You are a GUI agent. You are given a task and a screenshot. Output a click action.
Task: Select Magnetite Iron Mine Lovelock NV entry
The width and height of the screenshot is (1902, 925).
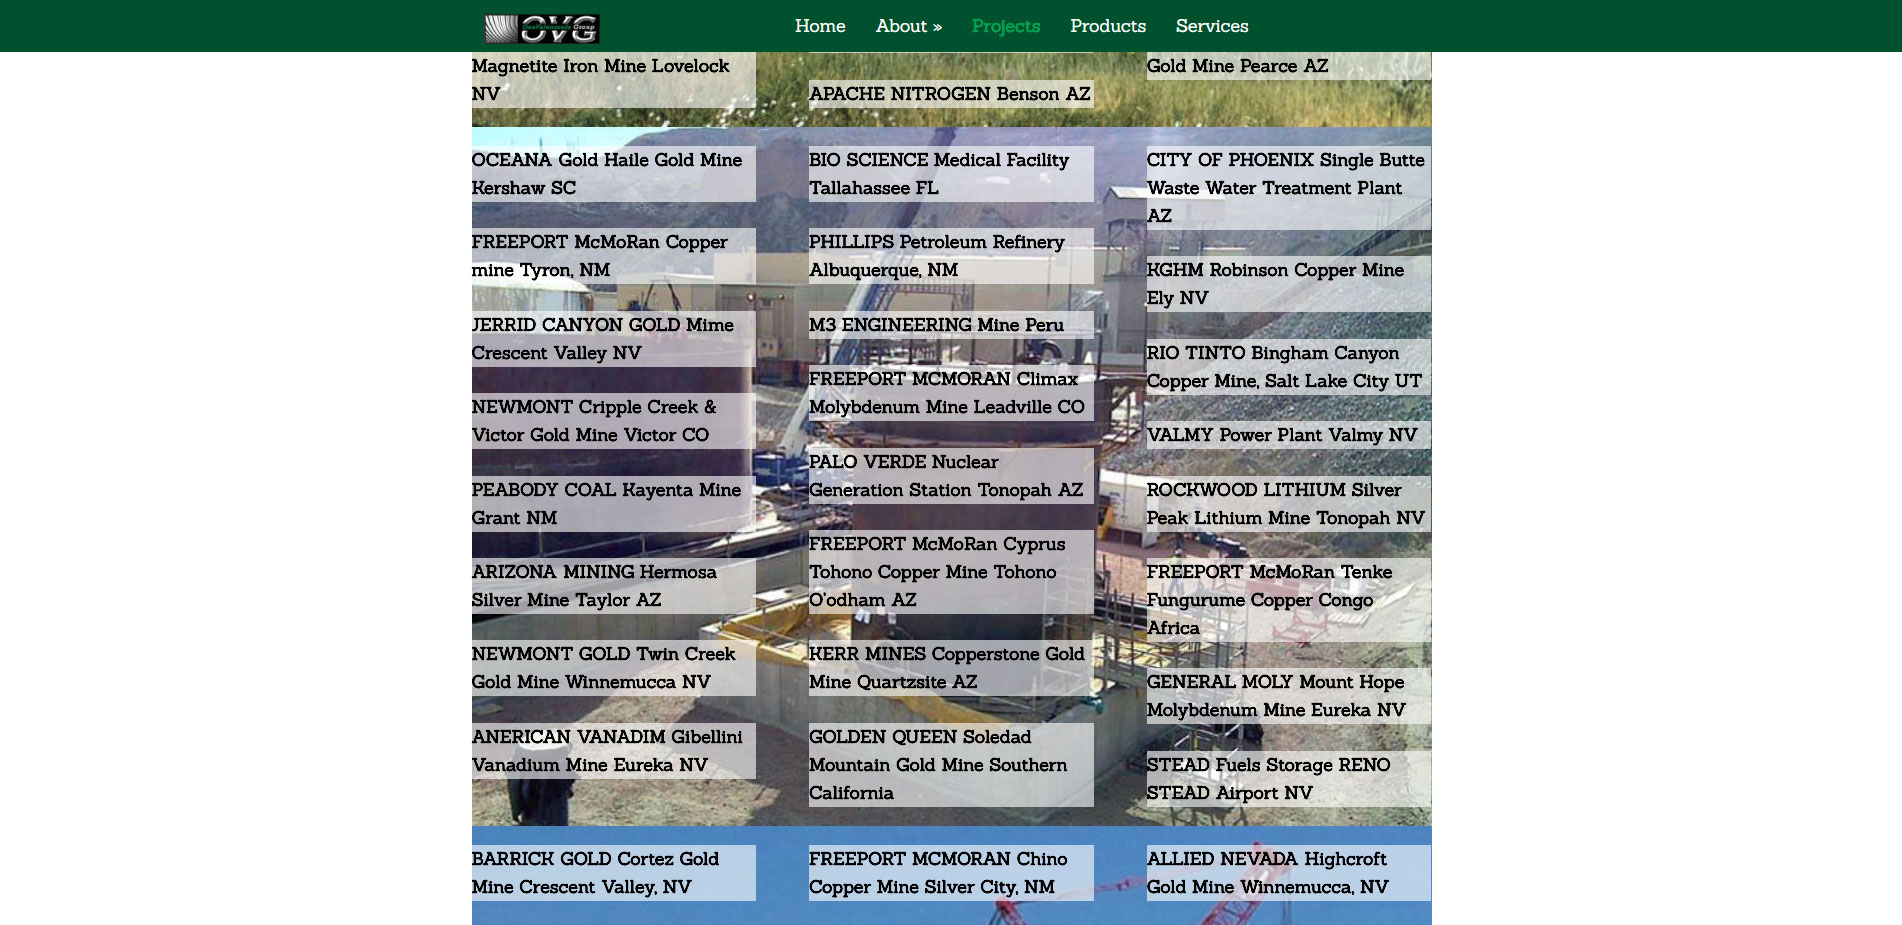614,80
